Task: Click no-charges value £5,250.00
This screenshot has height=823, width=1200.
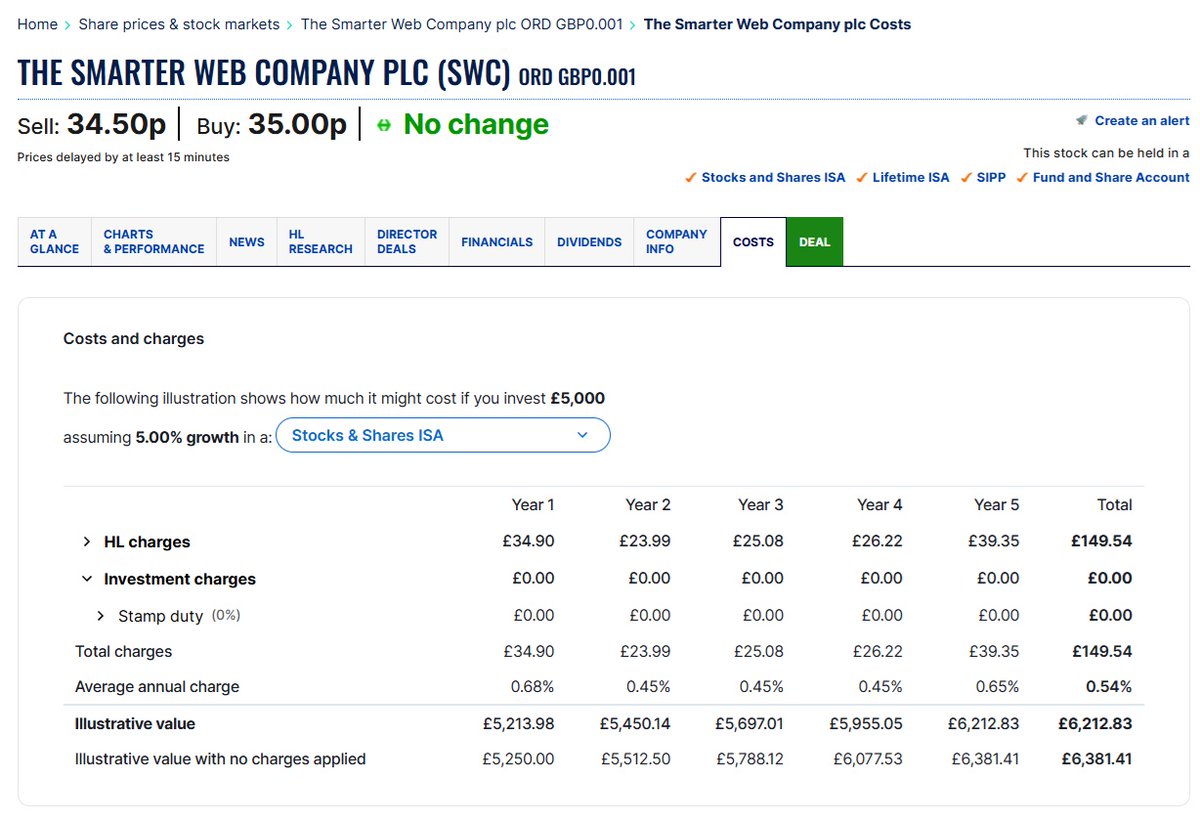Action: [x=518, y=759]
